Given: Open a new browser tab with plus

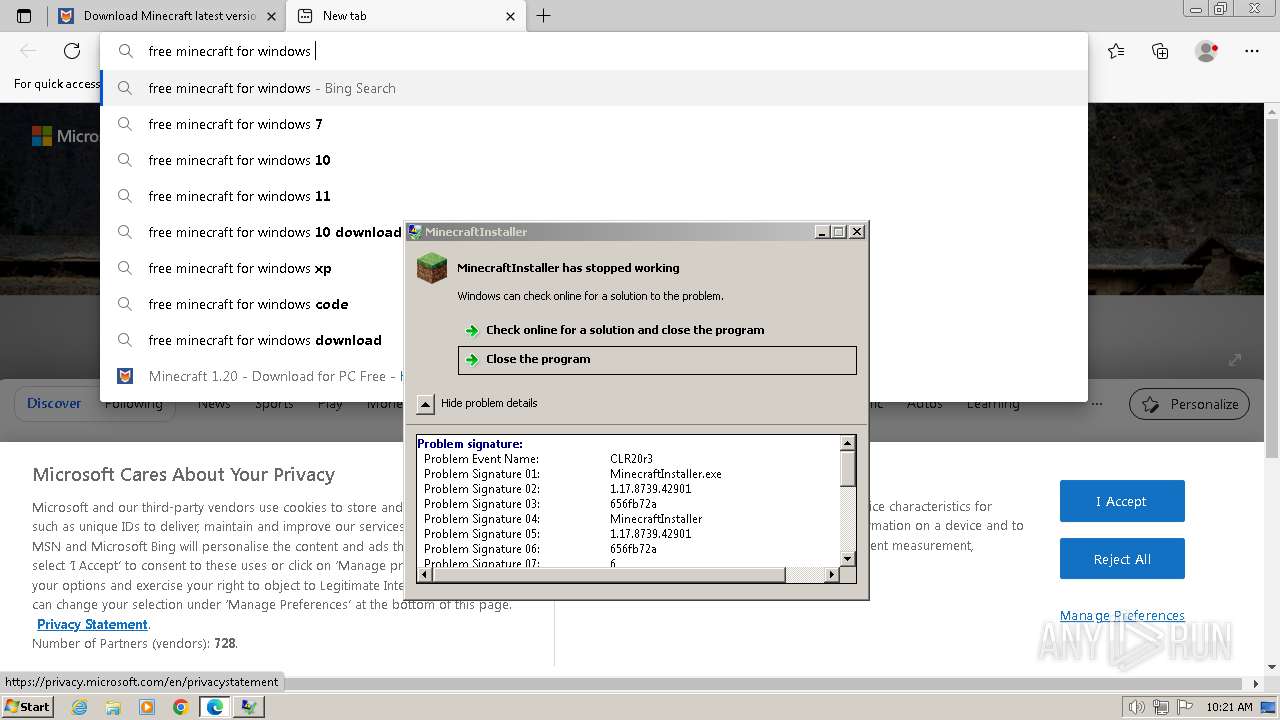Looking at the screenshot, I should pos(543,16).
